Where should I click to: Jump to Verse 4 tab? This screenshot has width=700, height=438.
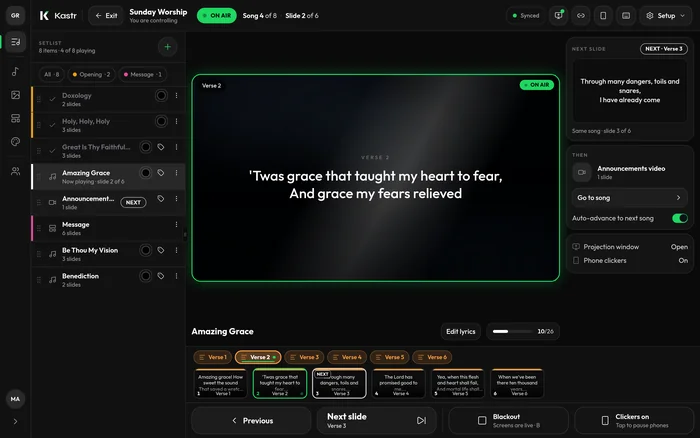347,357
